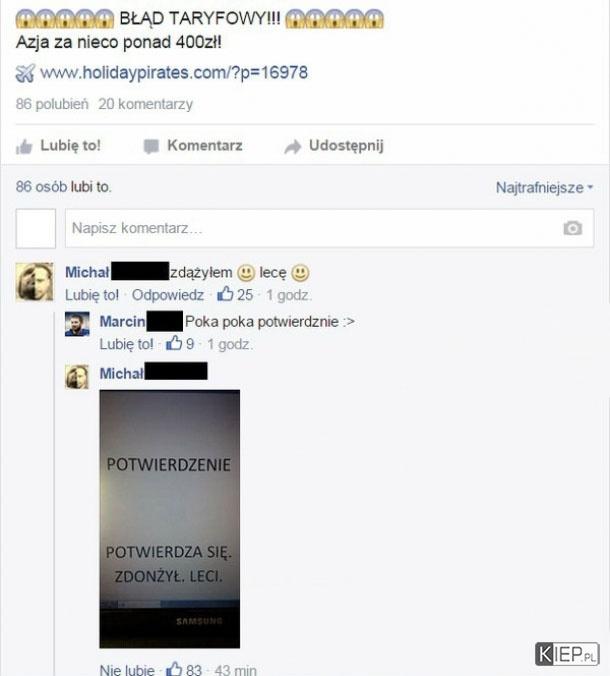Click the thumbs-up icon beside Lubię to!
610x676 pixels.
(24, 147)
